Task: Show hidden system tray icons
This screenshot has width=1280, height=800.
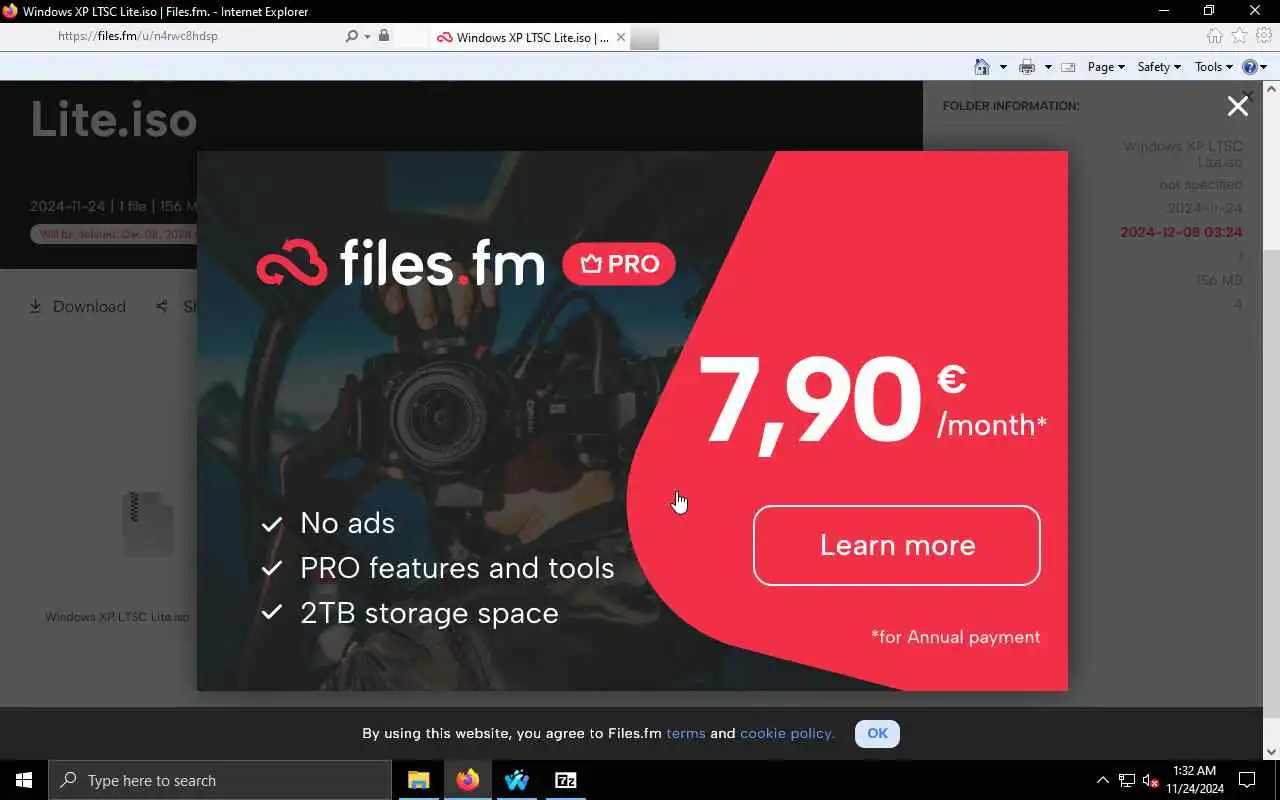Action: (x=1102, y=780)
